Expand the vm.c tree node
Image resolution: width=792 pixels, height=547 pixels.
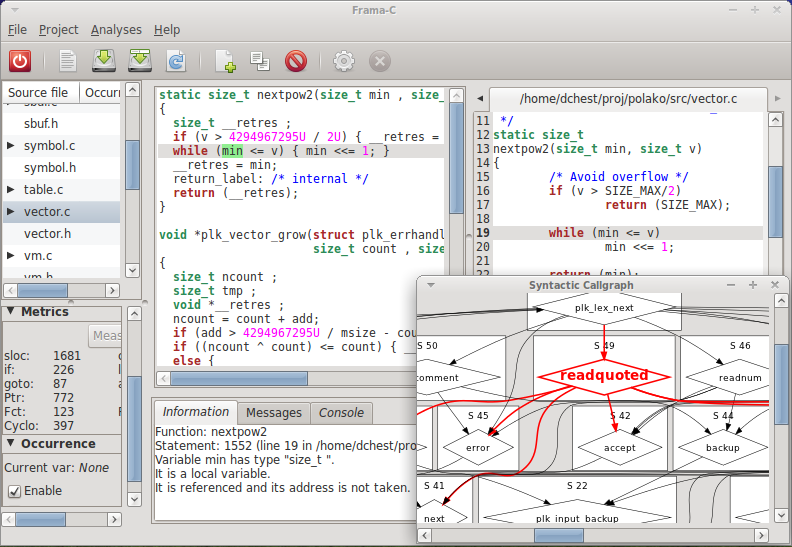[x=11, y=256]
